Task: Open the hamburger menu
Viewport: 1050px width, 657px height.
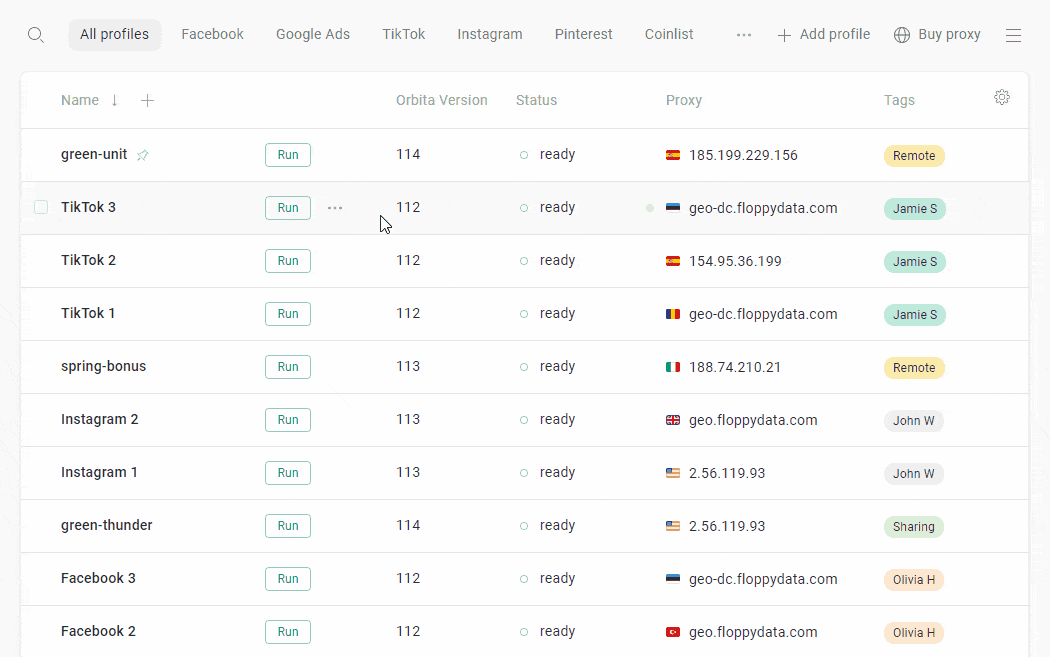Action: click(1013, 35)
